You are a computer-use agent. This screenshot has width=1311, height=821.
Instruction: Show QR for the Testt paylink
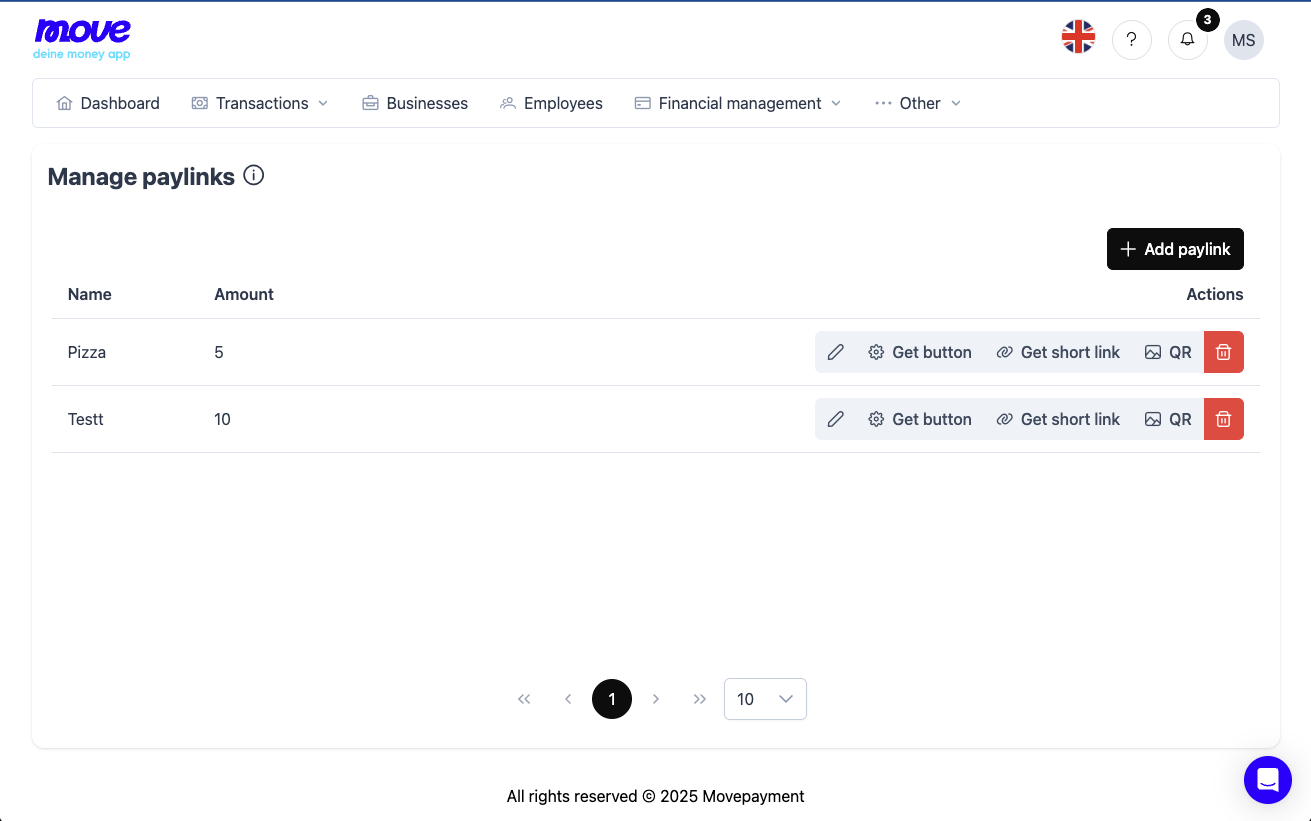(1168, 419)
